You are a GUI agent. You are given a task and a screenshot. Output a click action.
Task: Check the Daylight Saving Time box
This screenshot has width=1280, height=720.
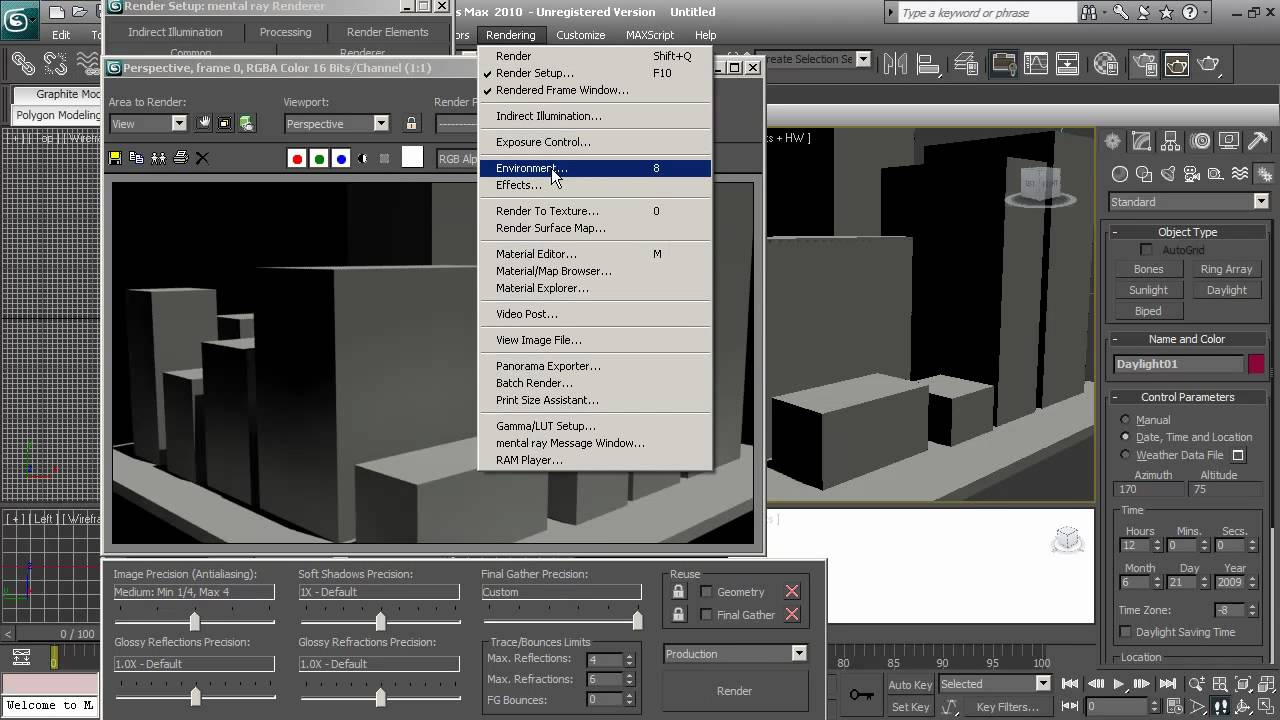click(1126, 632)
